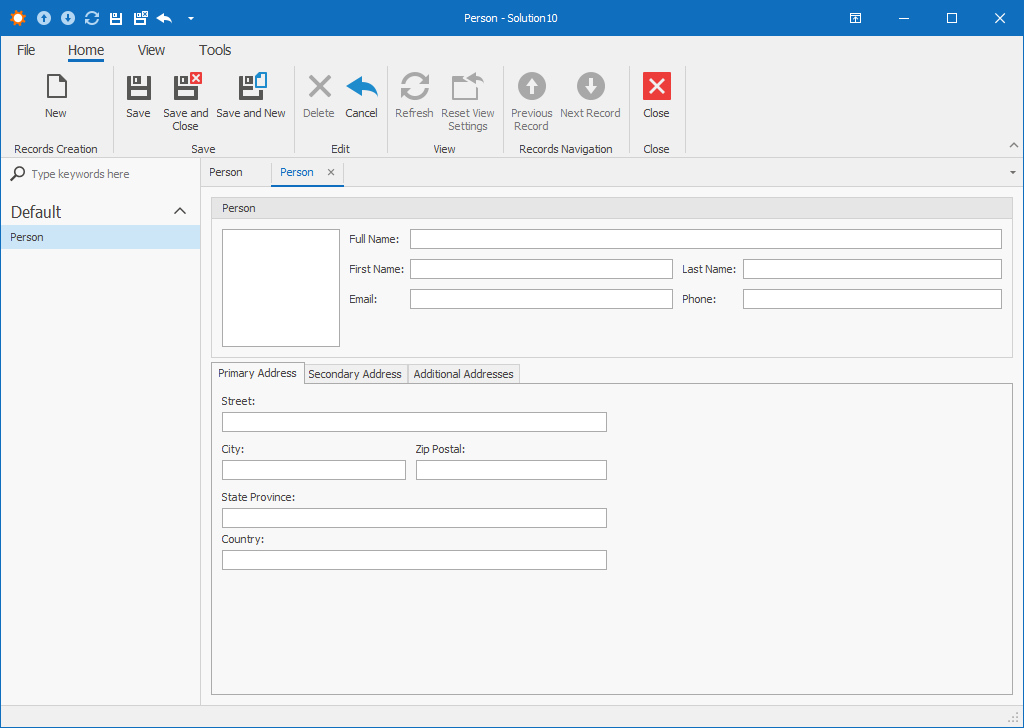
Task: Switch to the Home ribbon tab
Action: coord(86,50)
